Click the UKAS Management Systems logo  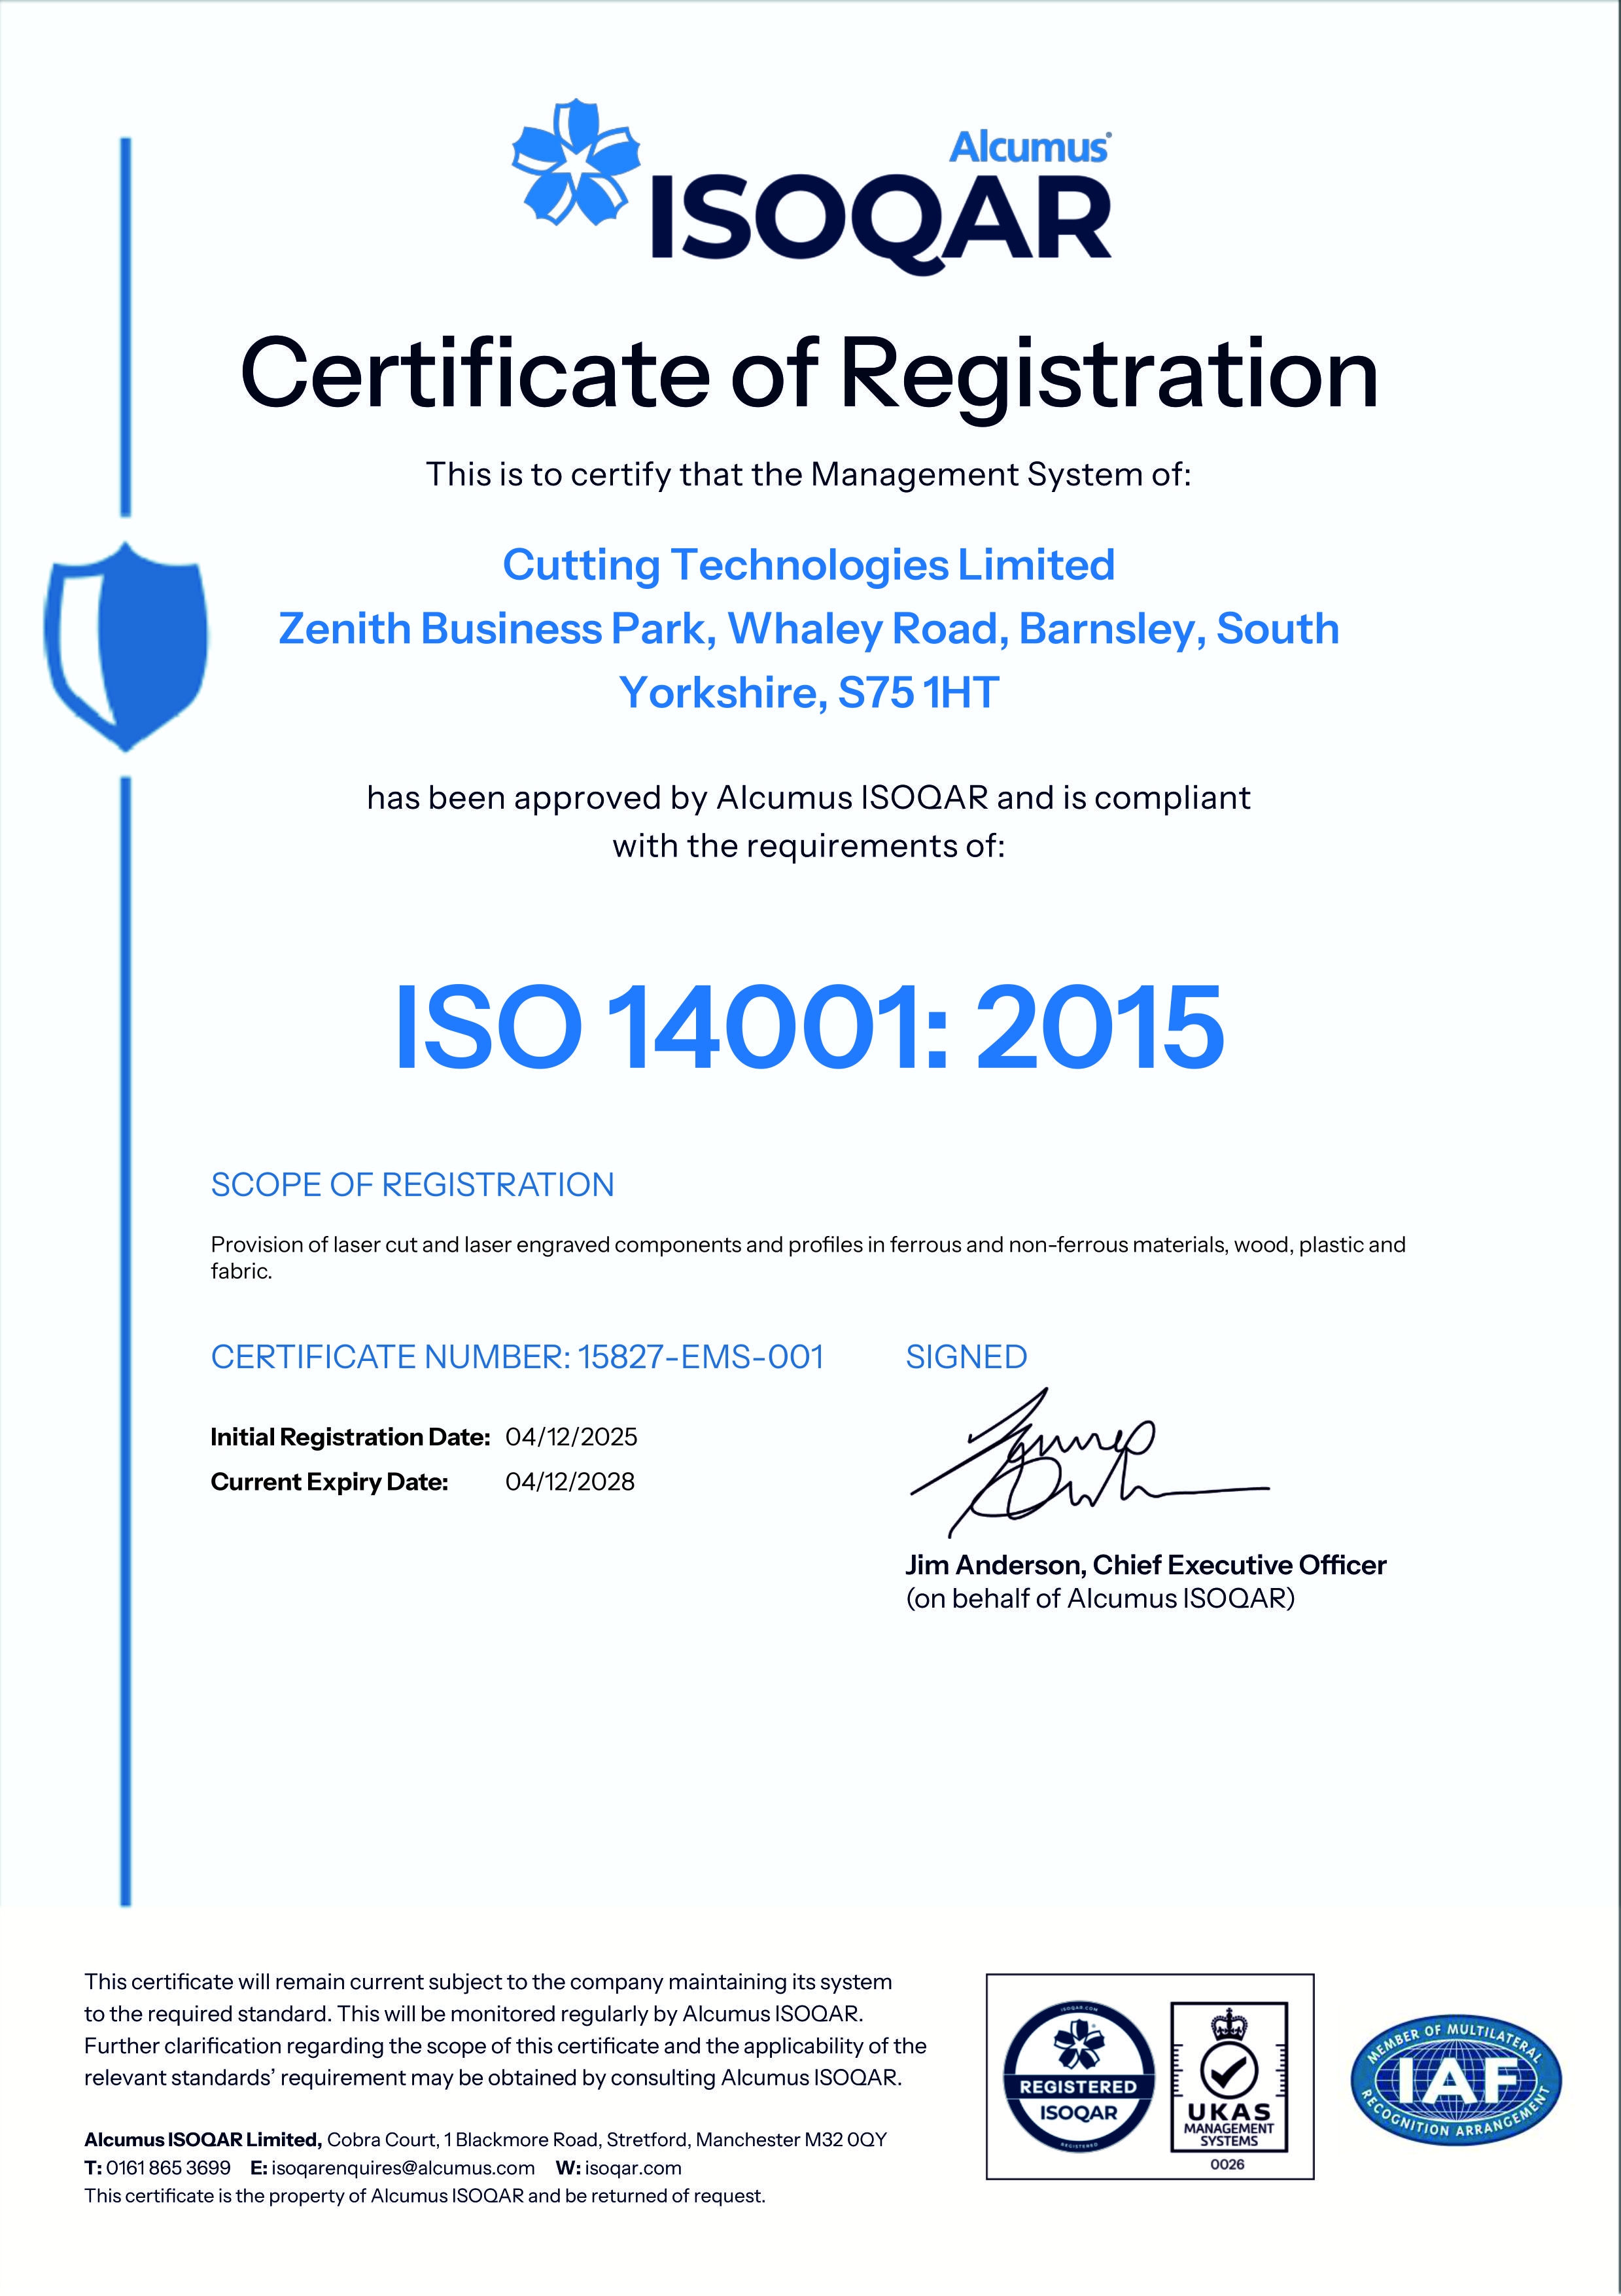pos(1229,2087)
